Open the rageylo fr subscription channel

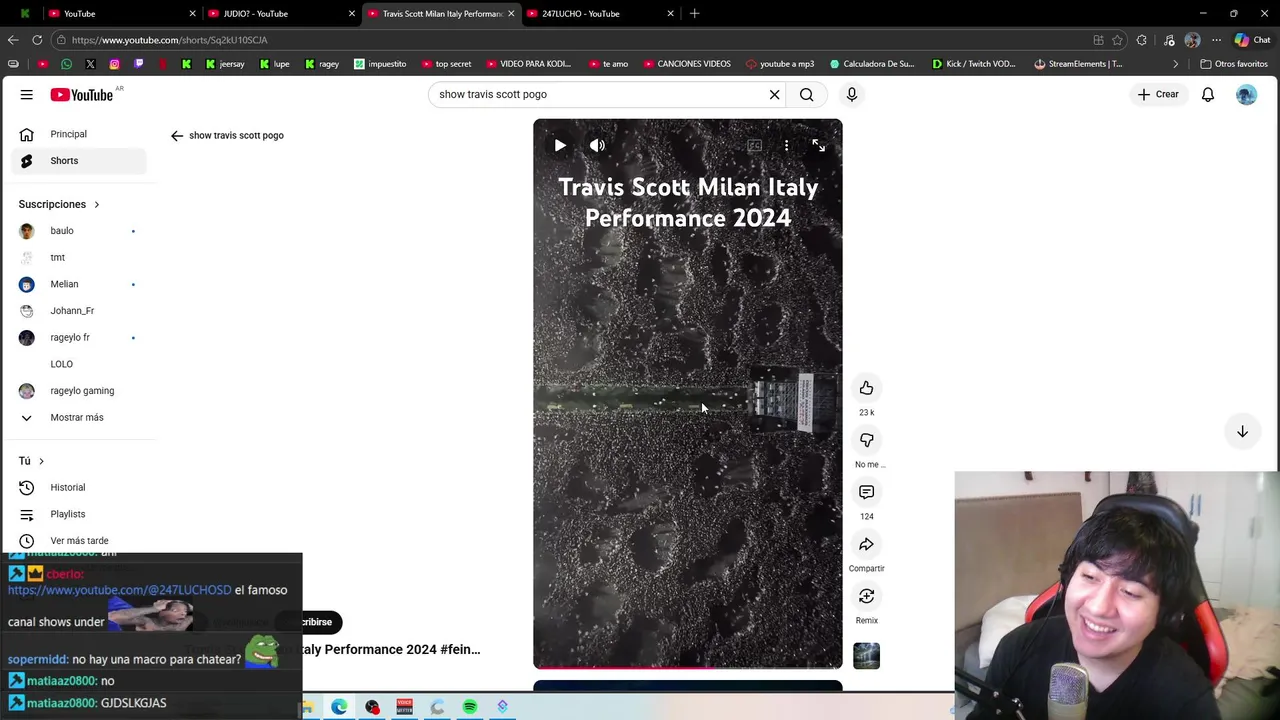[x=78, y=337]
